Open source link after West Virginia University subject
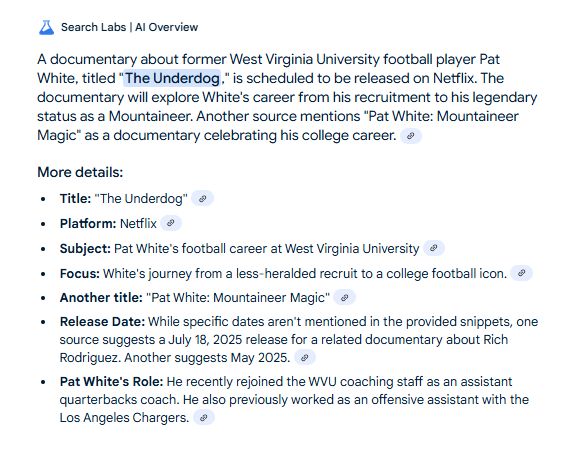This screenshot has height=461, width=566. pyautogui.click(x=434, y=248)
